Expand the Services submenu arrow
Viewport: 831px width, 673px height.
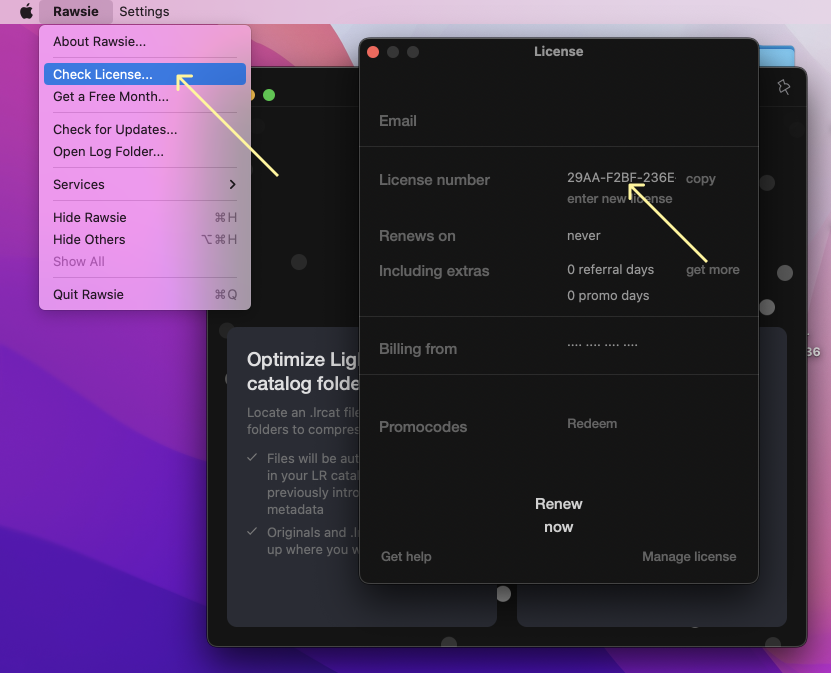pyautogui.click(x=232, y=184)
